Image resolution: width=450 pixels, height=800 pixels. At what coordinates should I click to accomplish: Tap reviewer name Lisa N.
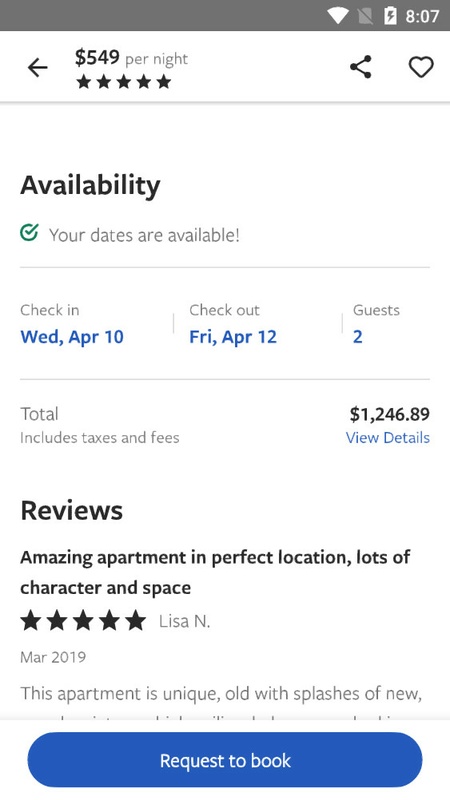click(x=185, y=621)
